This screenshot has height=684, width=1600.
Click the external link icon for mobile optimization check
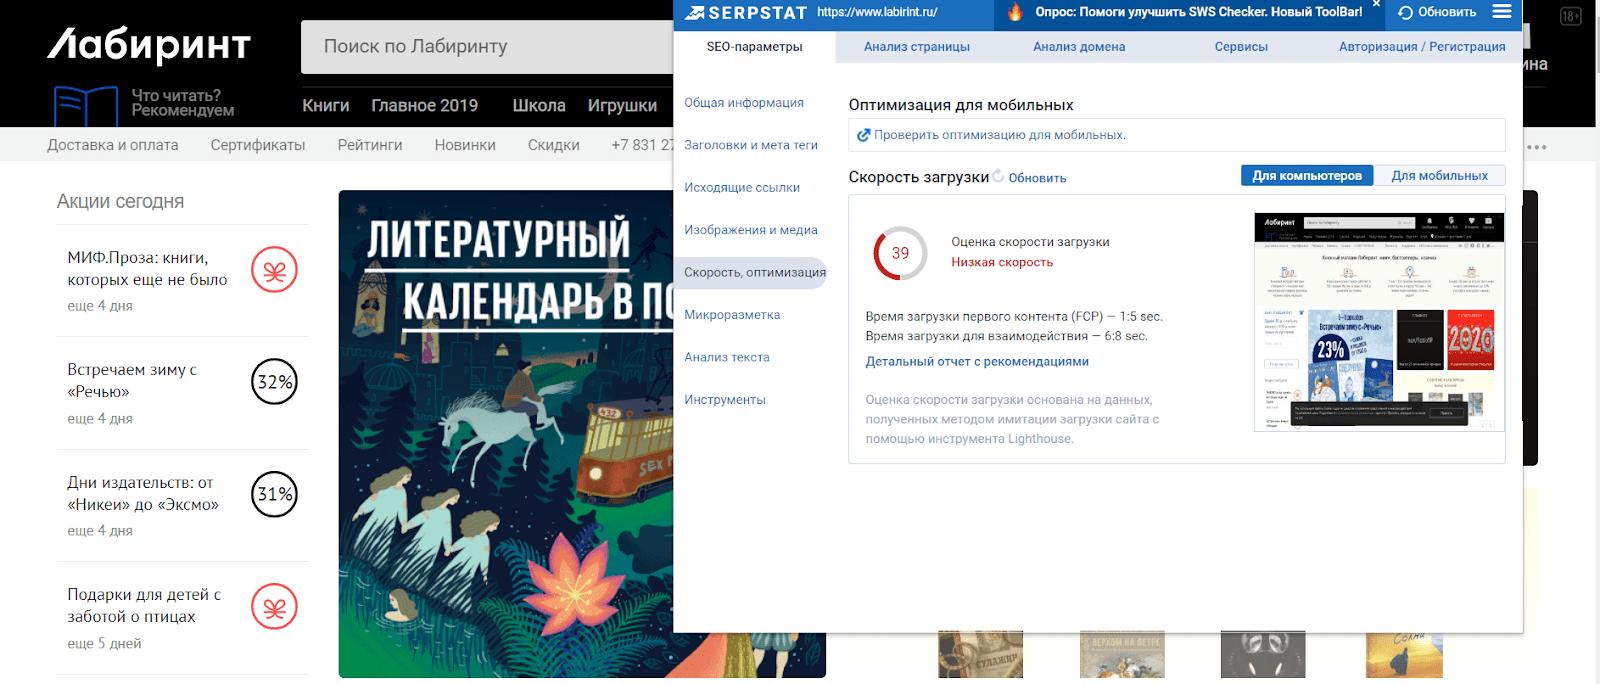tap(864, 135)
